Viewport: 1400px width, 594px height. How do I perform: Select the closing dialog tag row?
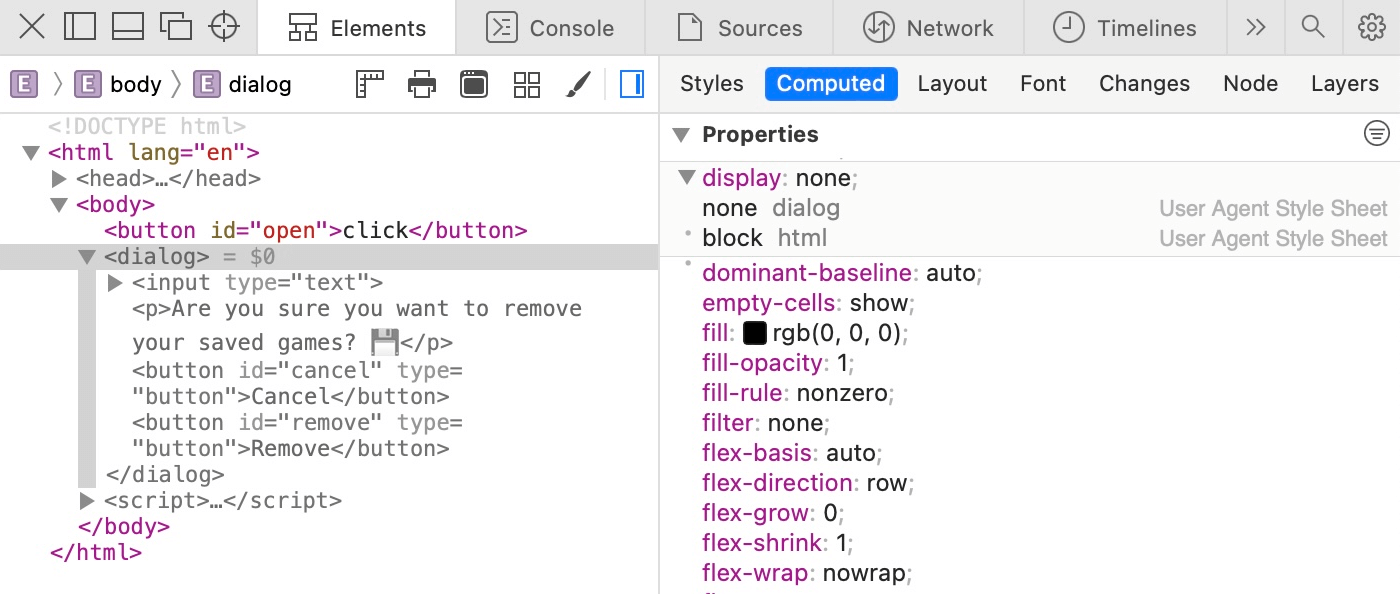164,474
